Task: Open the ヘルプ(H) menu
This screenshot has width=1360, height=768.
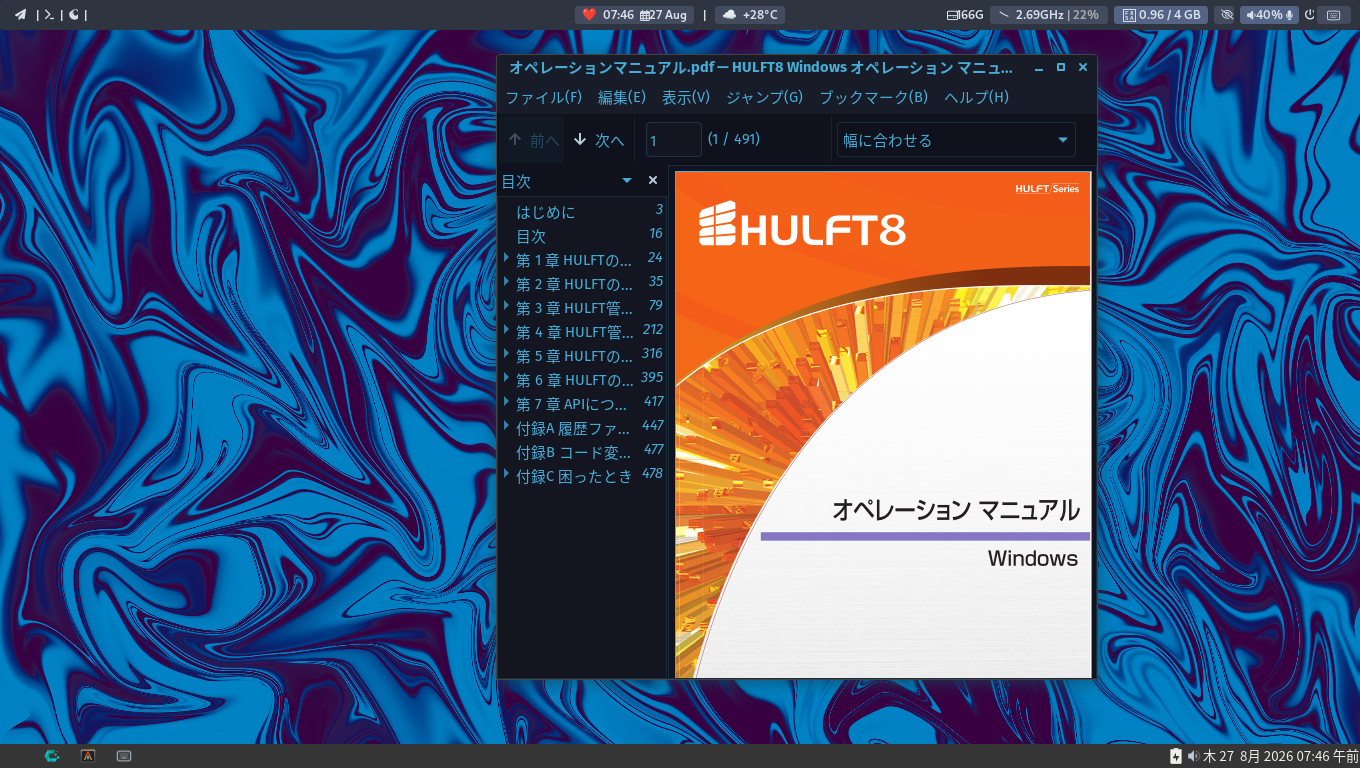Action: [x=977, y=97]
